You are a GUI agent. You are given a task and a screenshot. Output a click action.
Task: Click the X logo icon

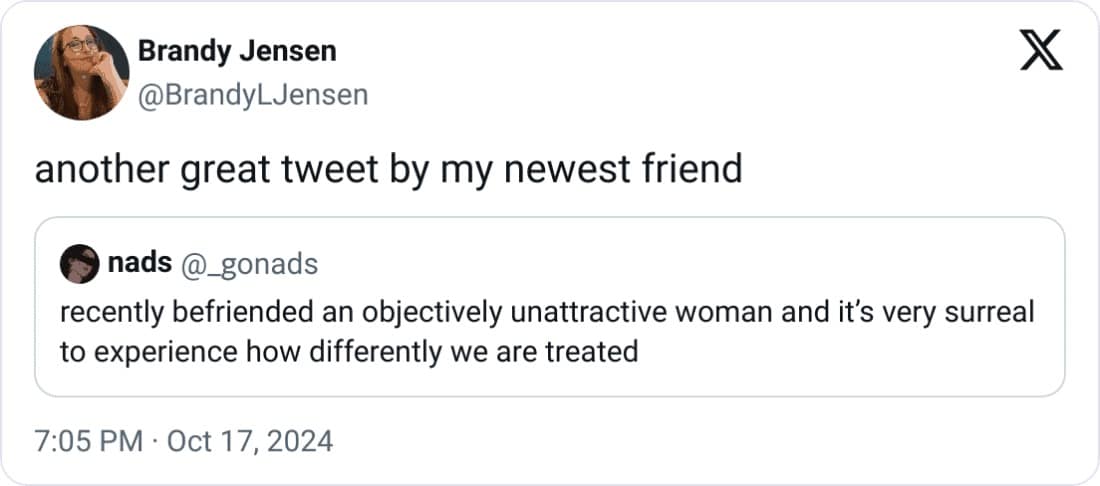pyautogui.click(x=1041, y=50)
